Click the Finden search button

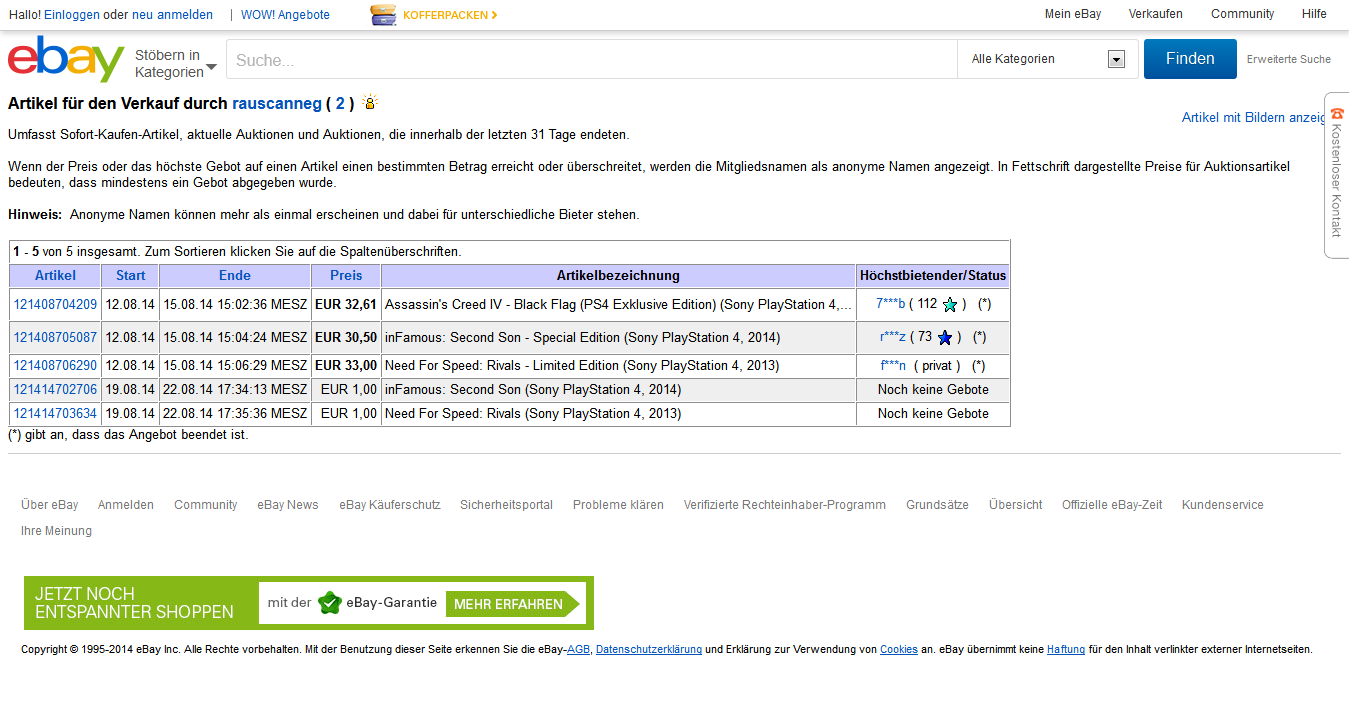[1190, 59]
